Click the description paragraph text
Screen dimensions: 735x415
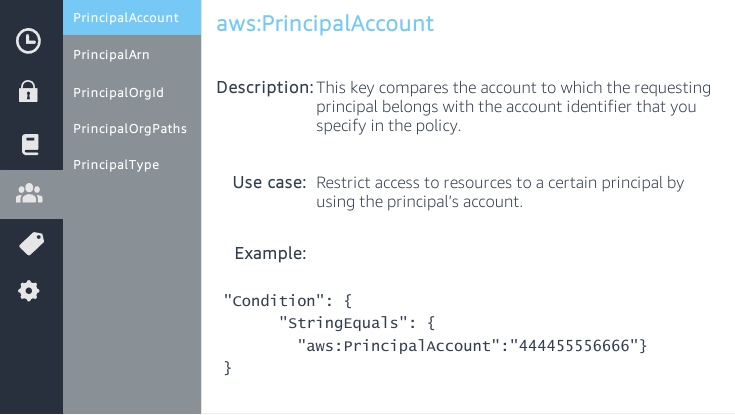point(507,106)
